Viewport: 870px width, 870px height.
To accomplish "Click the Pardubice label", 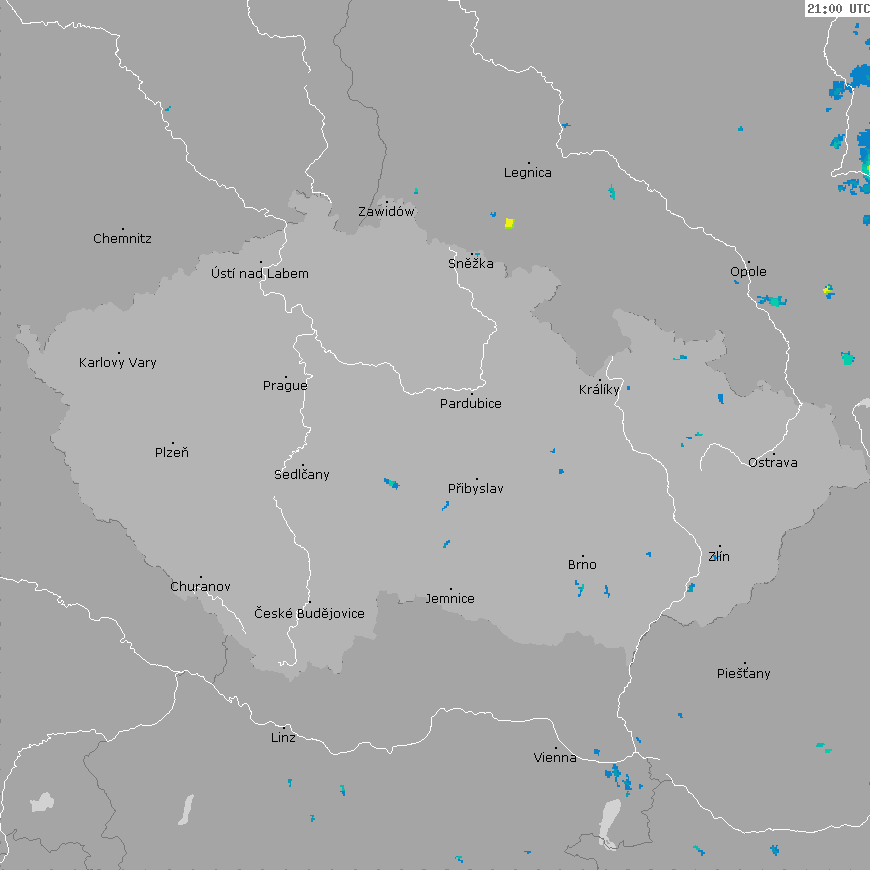I will tap(471, 404).
